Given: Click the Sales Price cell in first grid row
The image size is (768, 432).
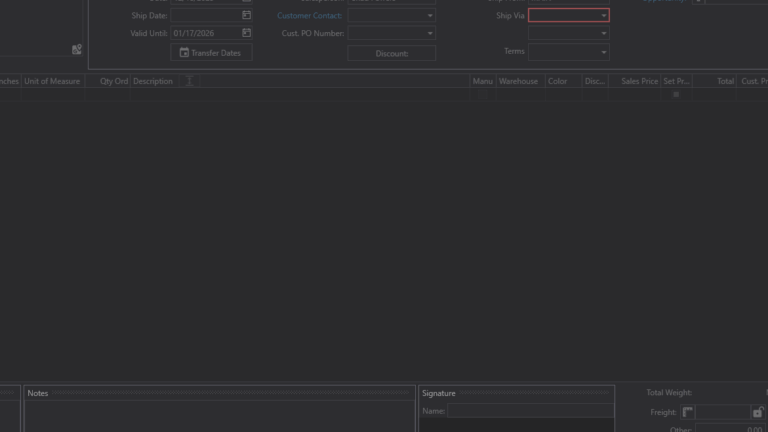Looking at the screenshot, I should coord(634,95).
